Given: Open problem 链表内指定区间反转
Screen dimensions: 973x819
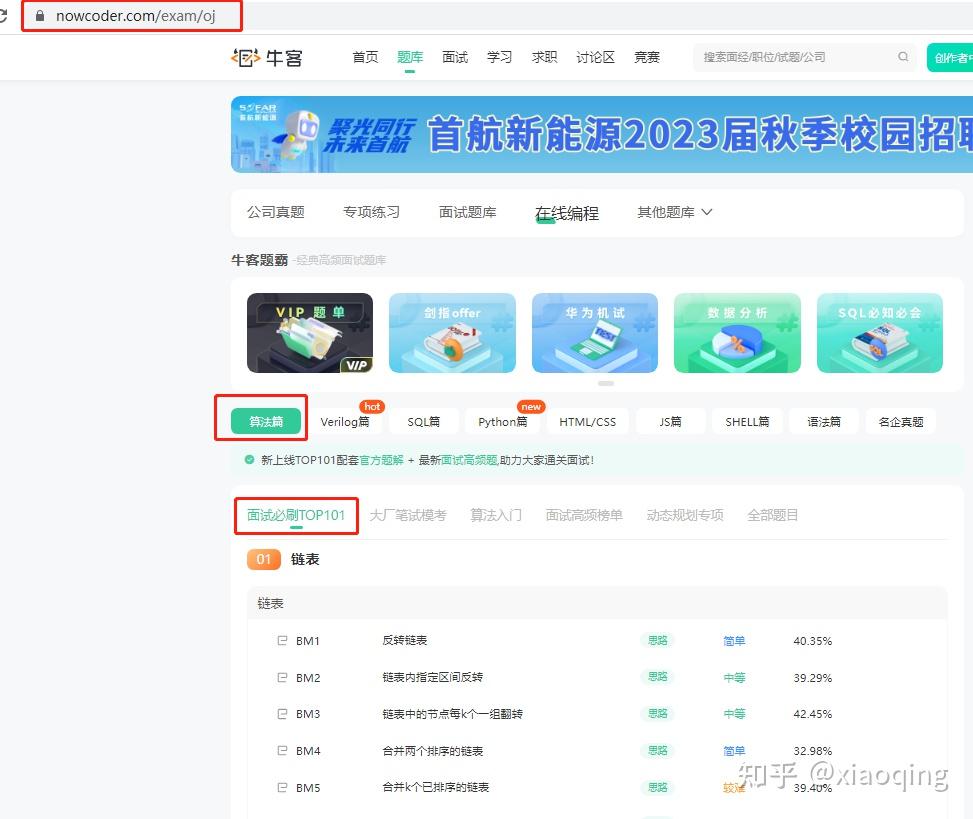Looking at the screenshot, I should click(x=433, y=677).
